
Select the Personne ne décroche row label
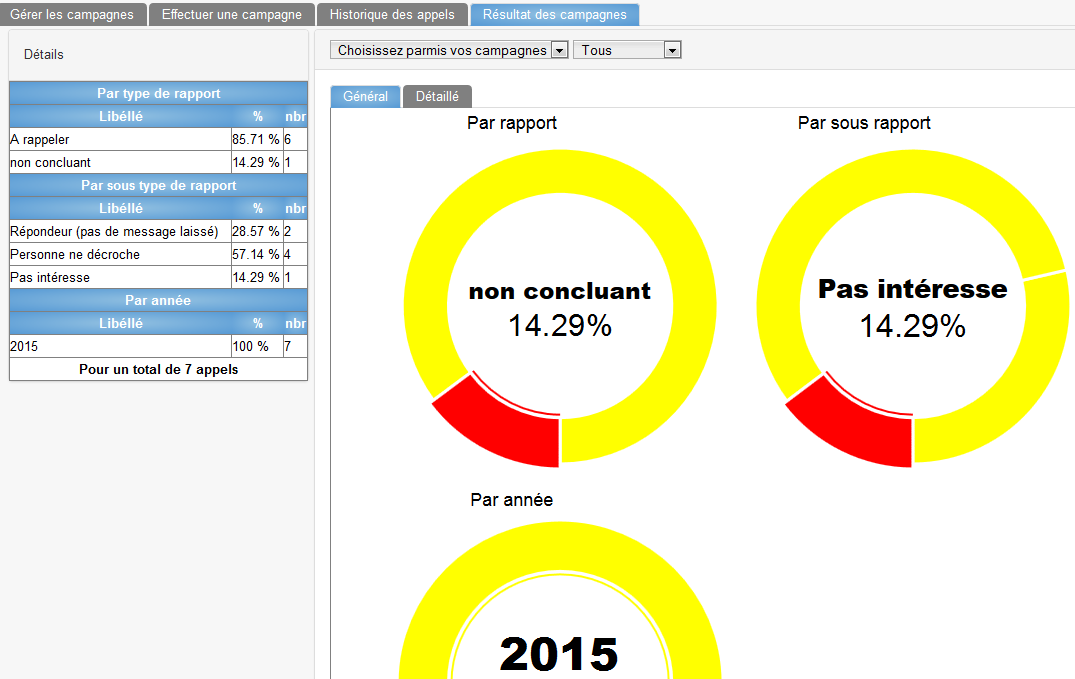point(75,254)
